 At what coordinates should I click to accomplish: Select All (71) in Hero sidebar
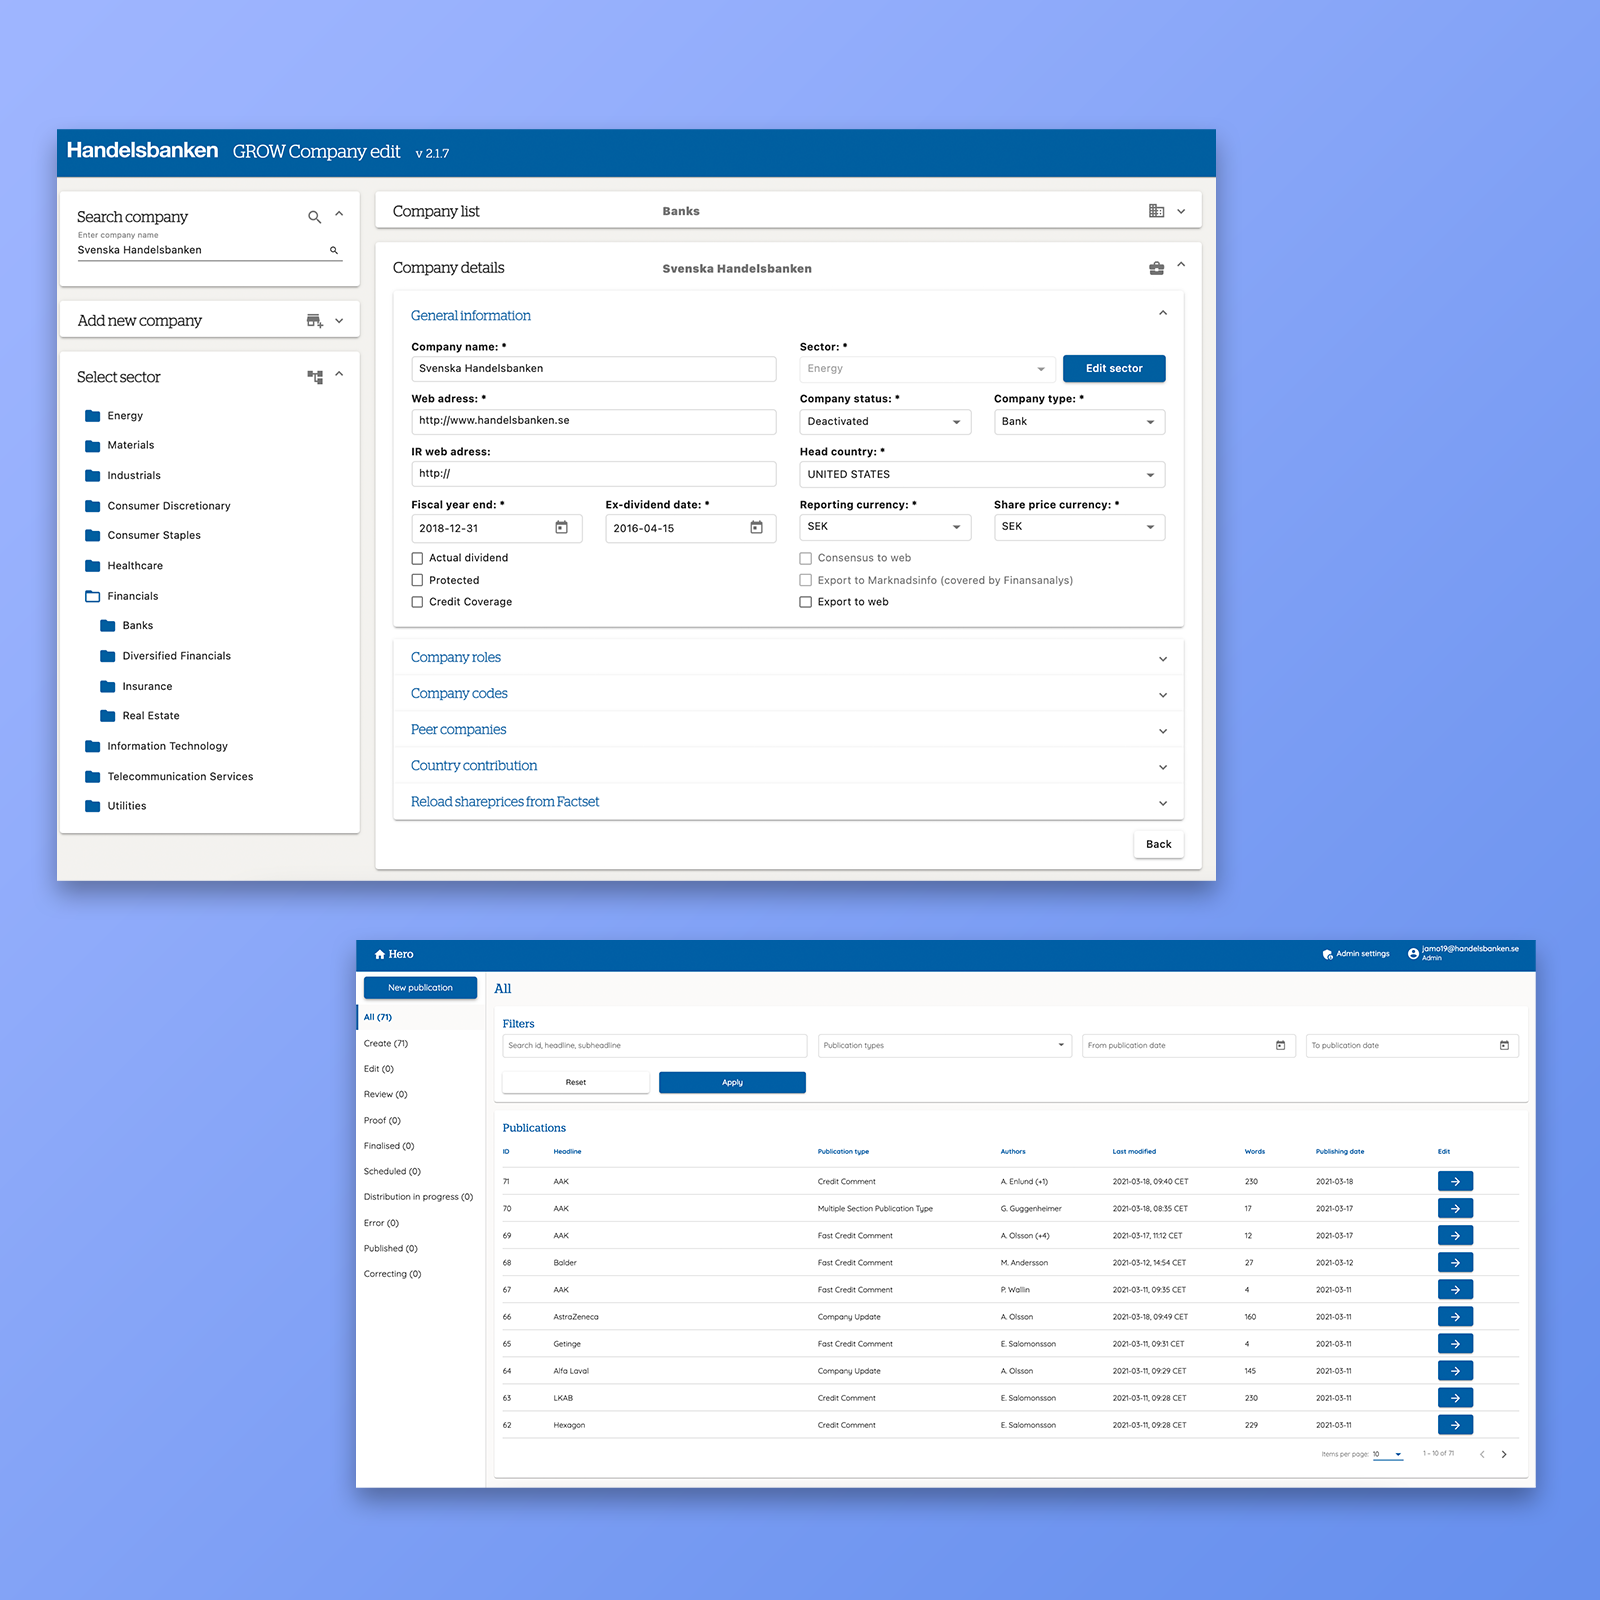(x=420, y=1017)
